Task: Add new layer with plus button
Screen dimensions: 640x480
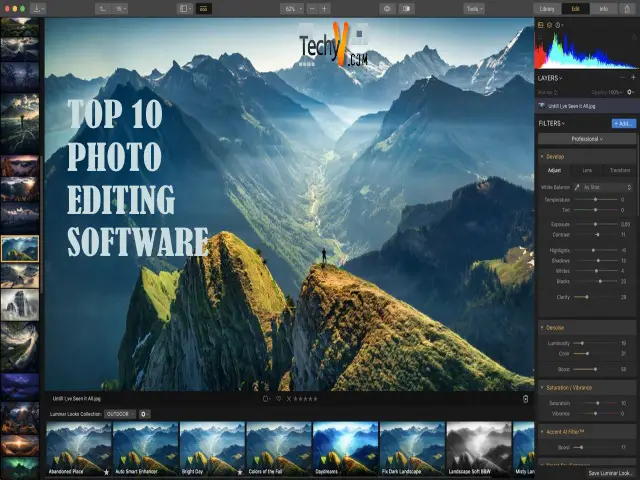Action: [633, 78]
